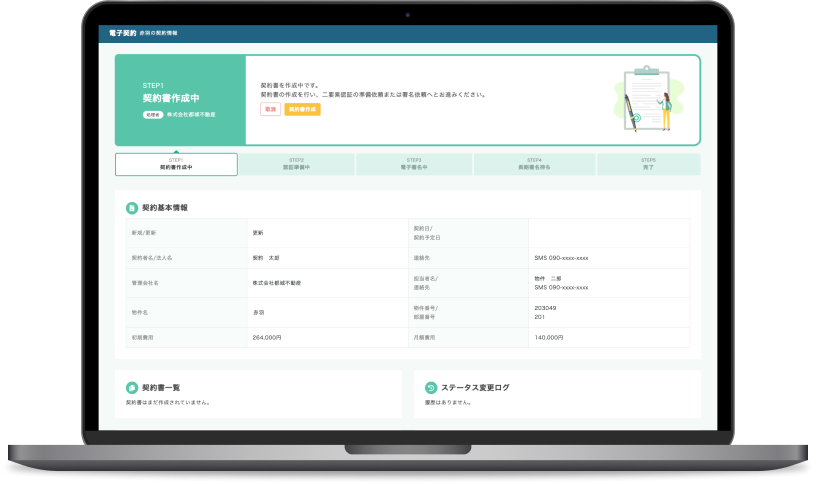Click the ステータス変更ログ history icon
The height and width of the screenshot is (484, 816).
pyautogui.click(x=431, y=388)
